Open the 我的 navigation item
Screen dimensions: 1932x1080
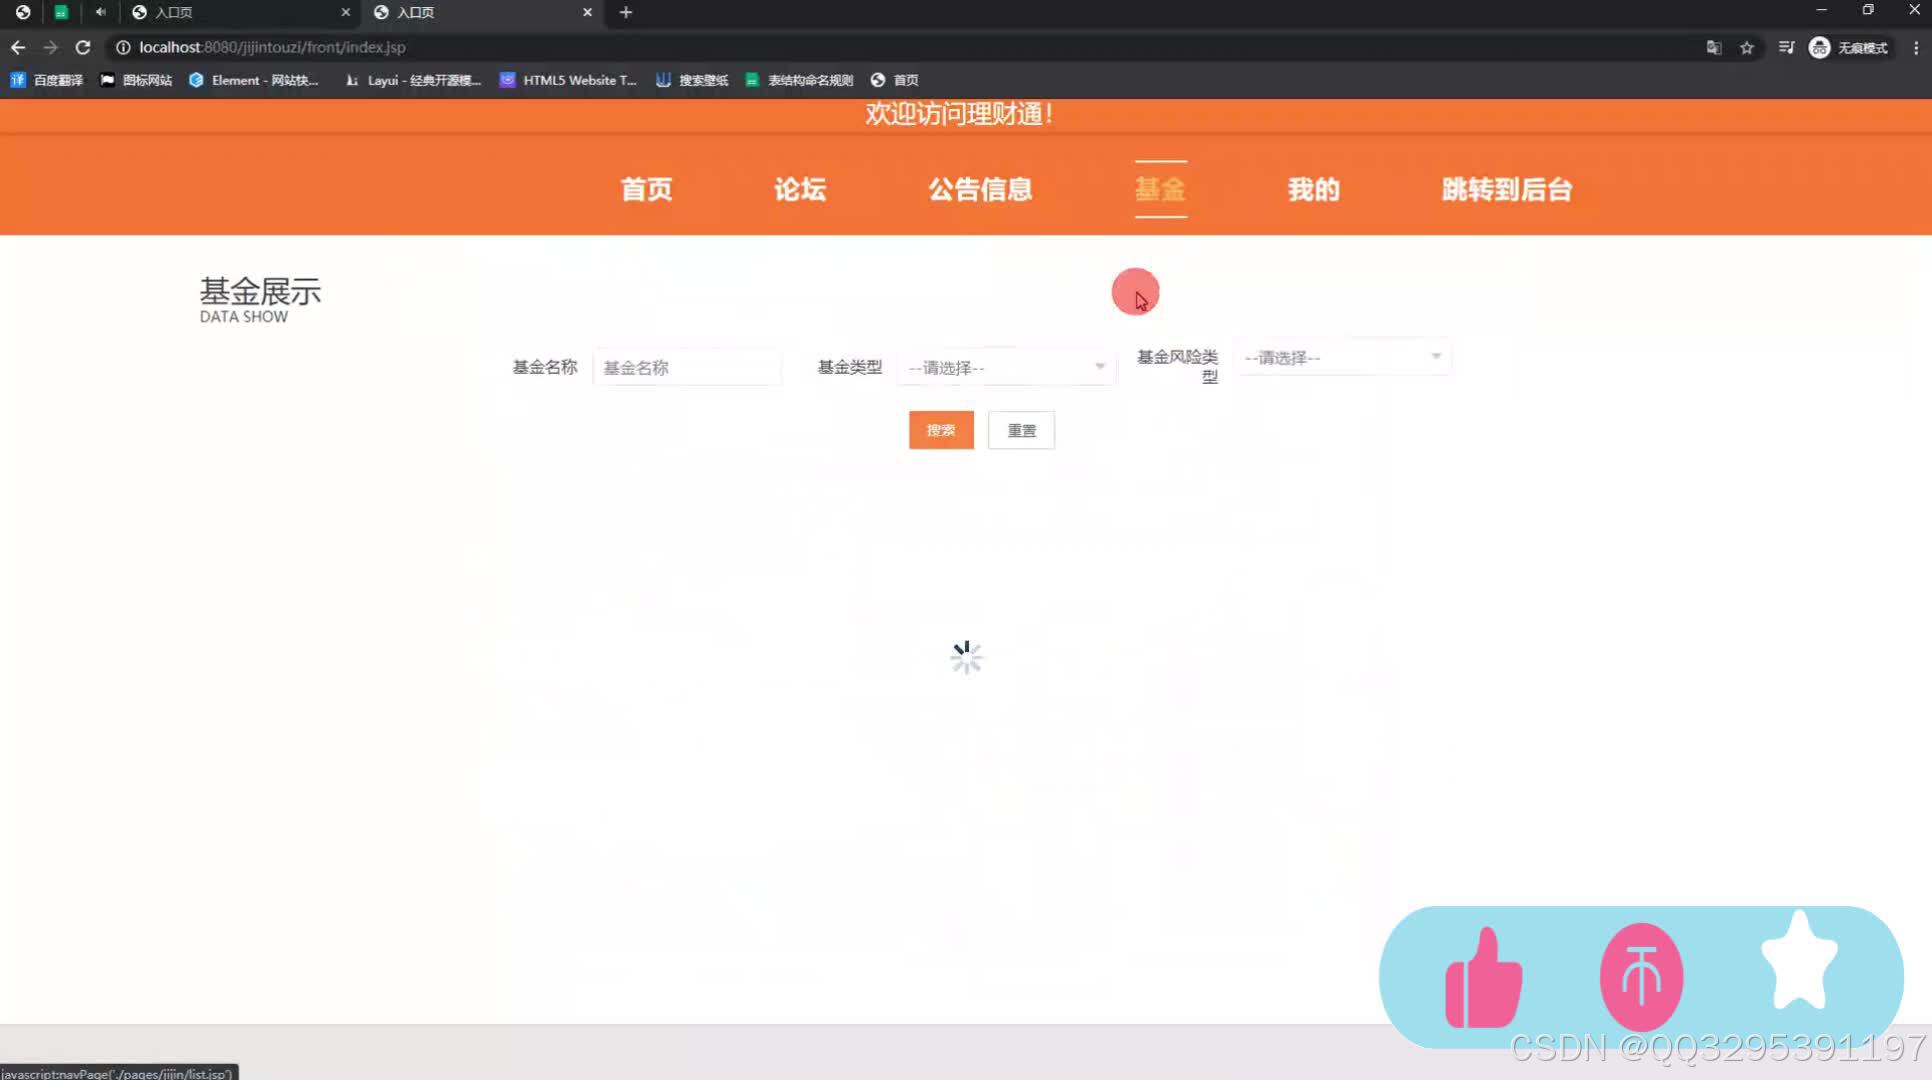pyautogui.click(x=1314, y=189)
